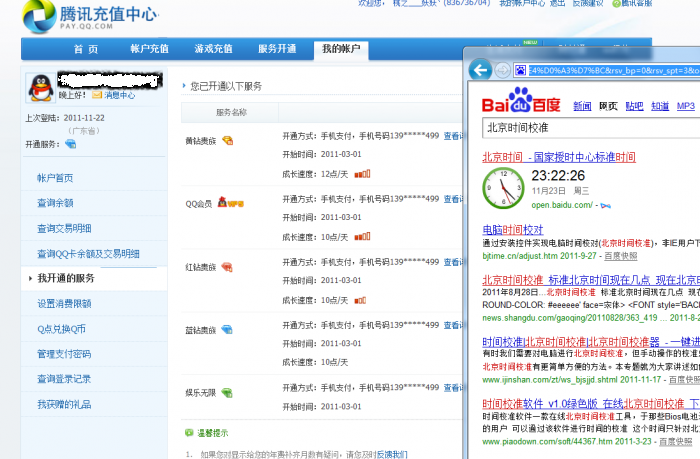
Task: Click the 温馨提示 green tip icon
Action: [x=189, y=433]
